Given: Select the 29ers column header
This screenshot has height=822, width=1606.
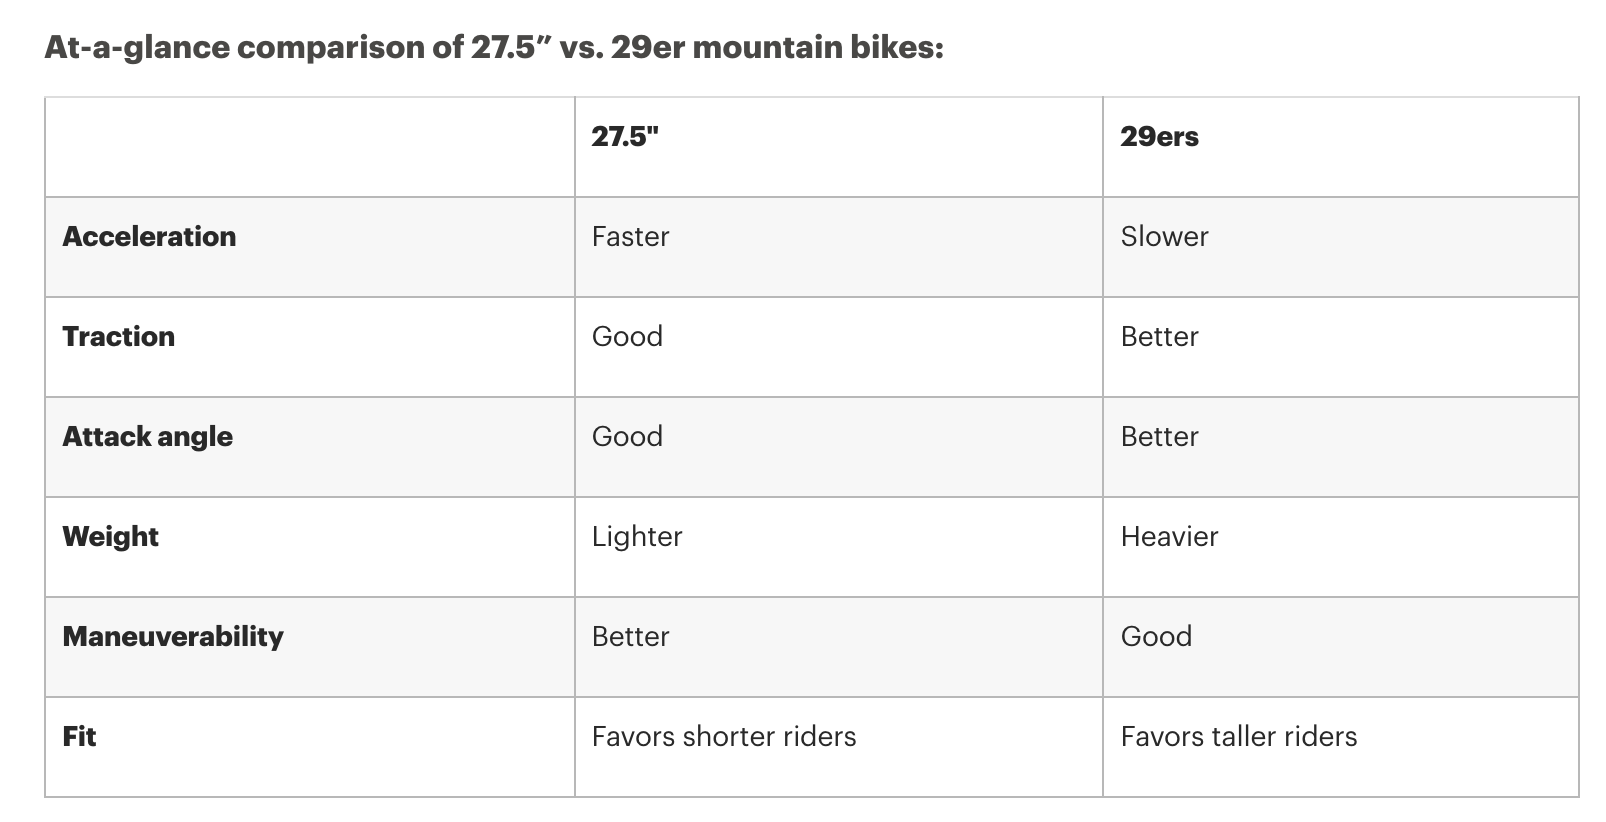Looking at the screenshot, I should point(1159,137).
